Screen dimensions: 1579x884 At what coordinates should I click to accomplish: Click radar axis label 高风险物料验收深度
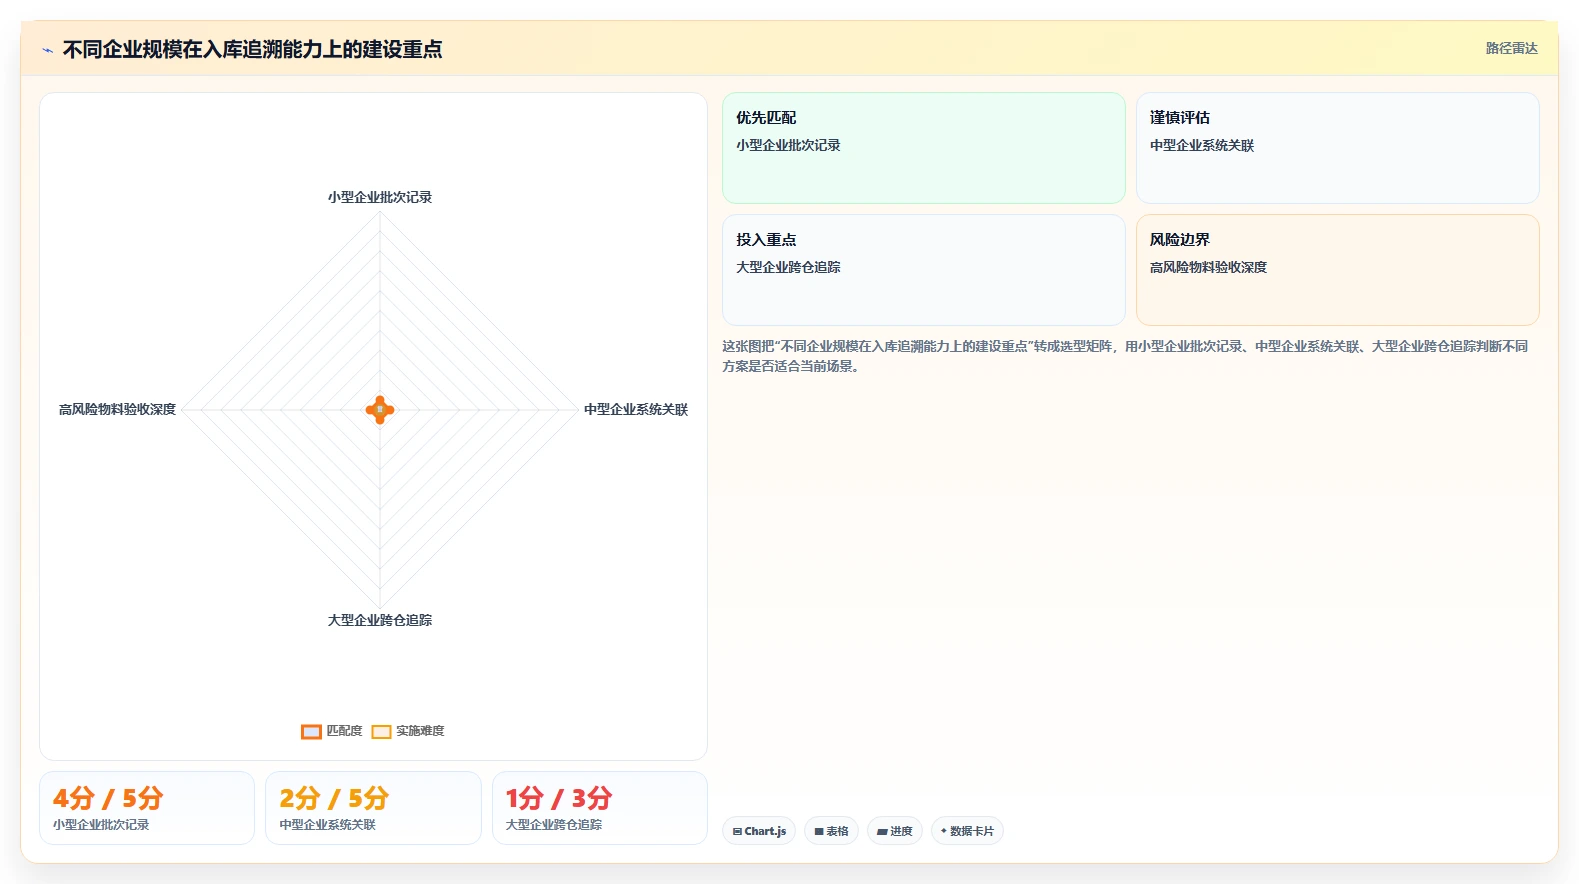tap(117, 409)
